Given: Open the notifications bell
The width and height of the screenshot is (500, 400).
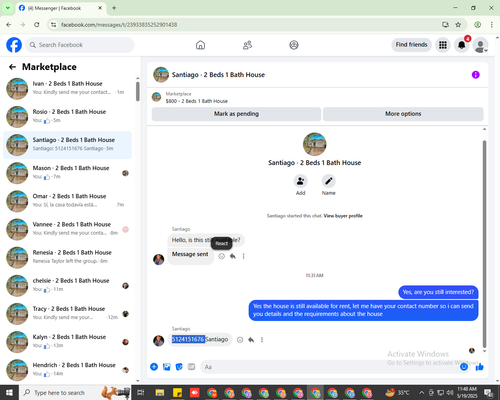Looking at the screenshot, I should 462,45.
